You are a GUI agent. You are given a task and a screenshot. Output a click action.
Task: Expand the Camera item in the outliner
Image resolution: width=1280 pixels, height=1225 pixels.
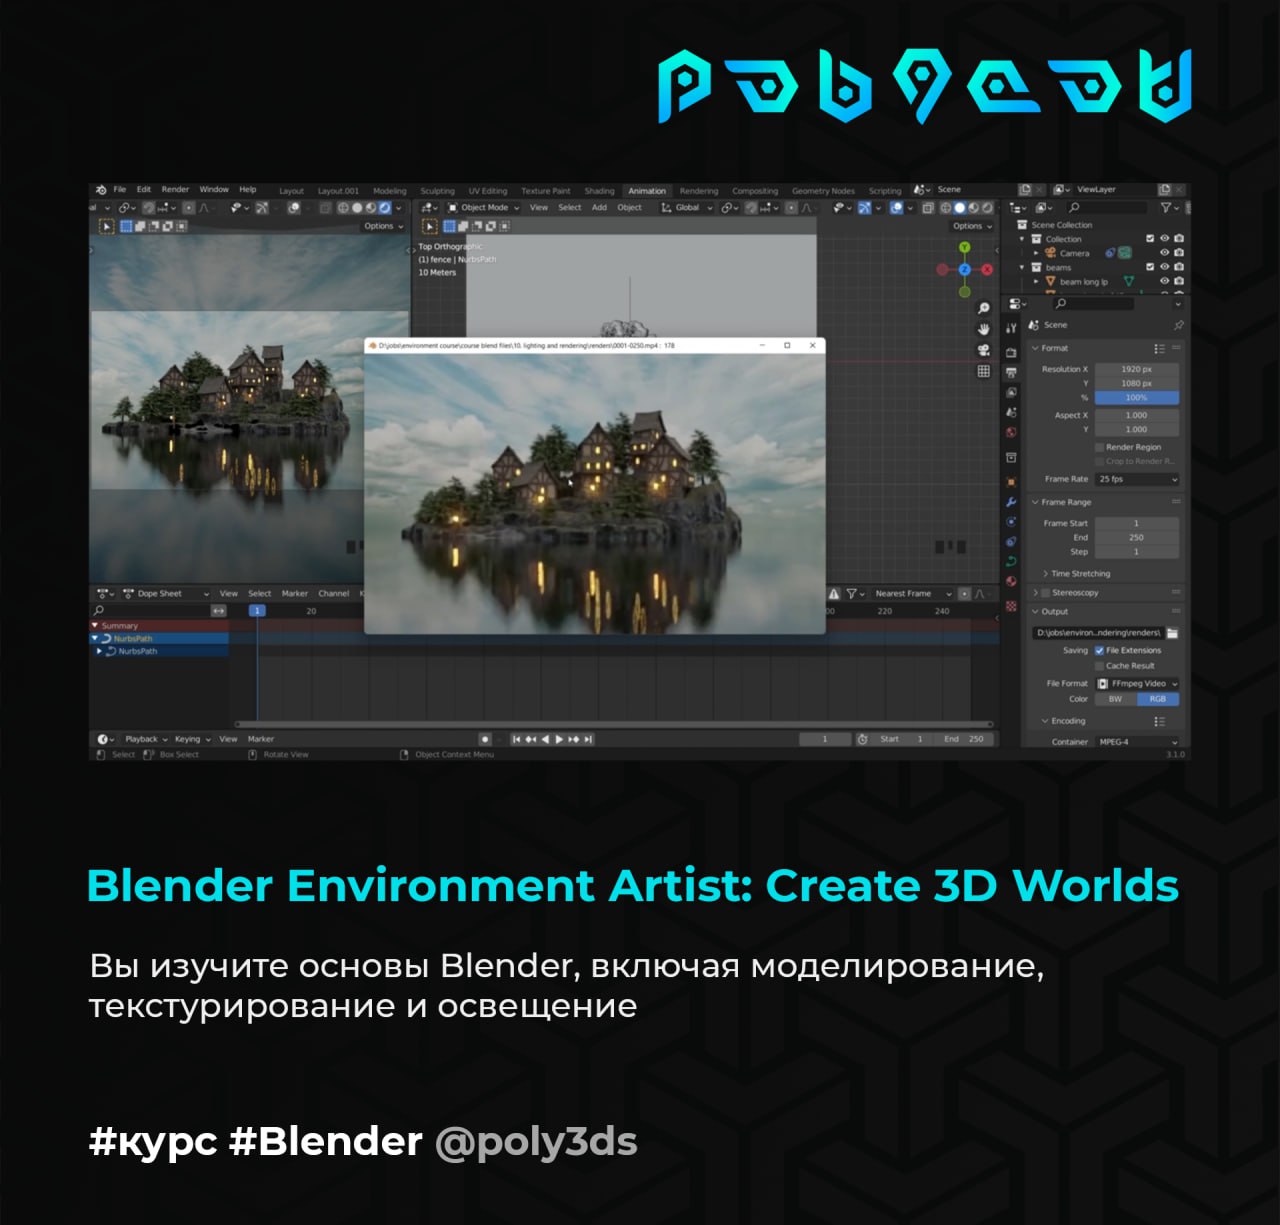point(1036,253)
